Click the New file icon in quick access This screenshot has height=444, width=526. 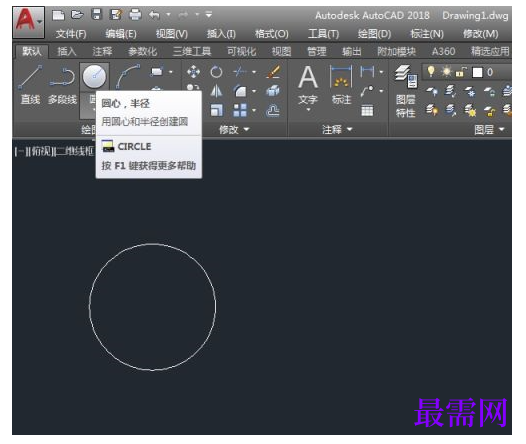pyautogui.click(x=58, y=15)
